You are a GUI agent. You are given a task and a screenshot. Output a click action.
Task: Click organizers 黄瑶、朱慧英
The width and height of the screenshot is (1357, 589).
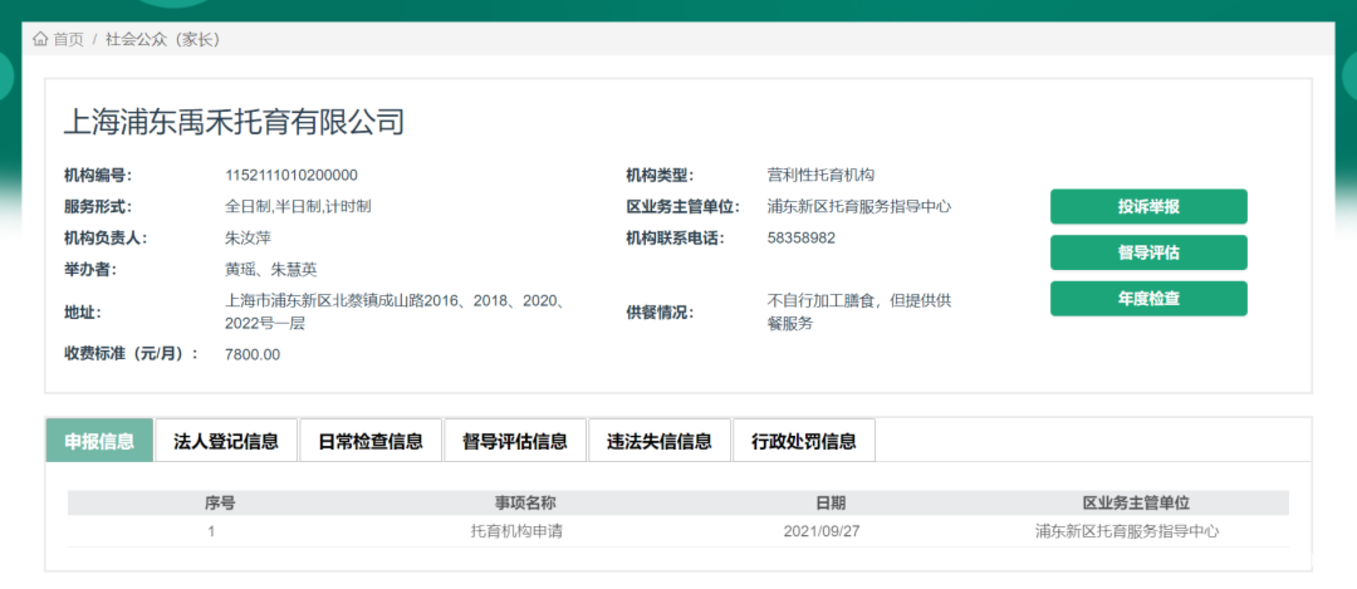pos(271,270)
